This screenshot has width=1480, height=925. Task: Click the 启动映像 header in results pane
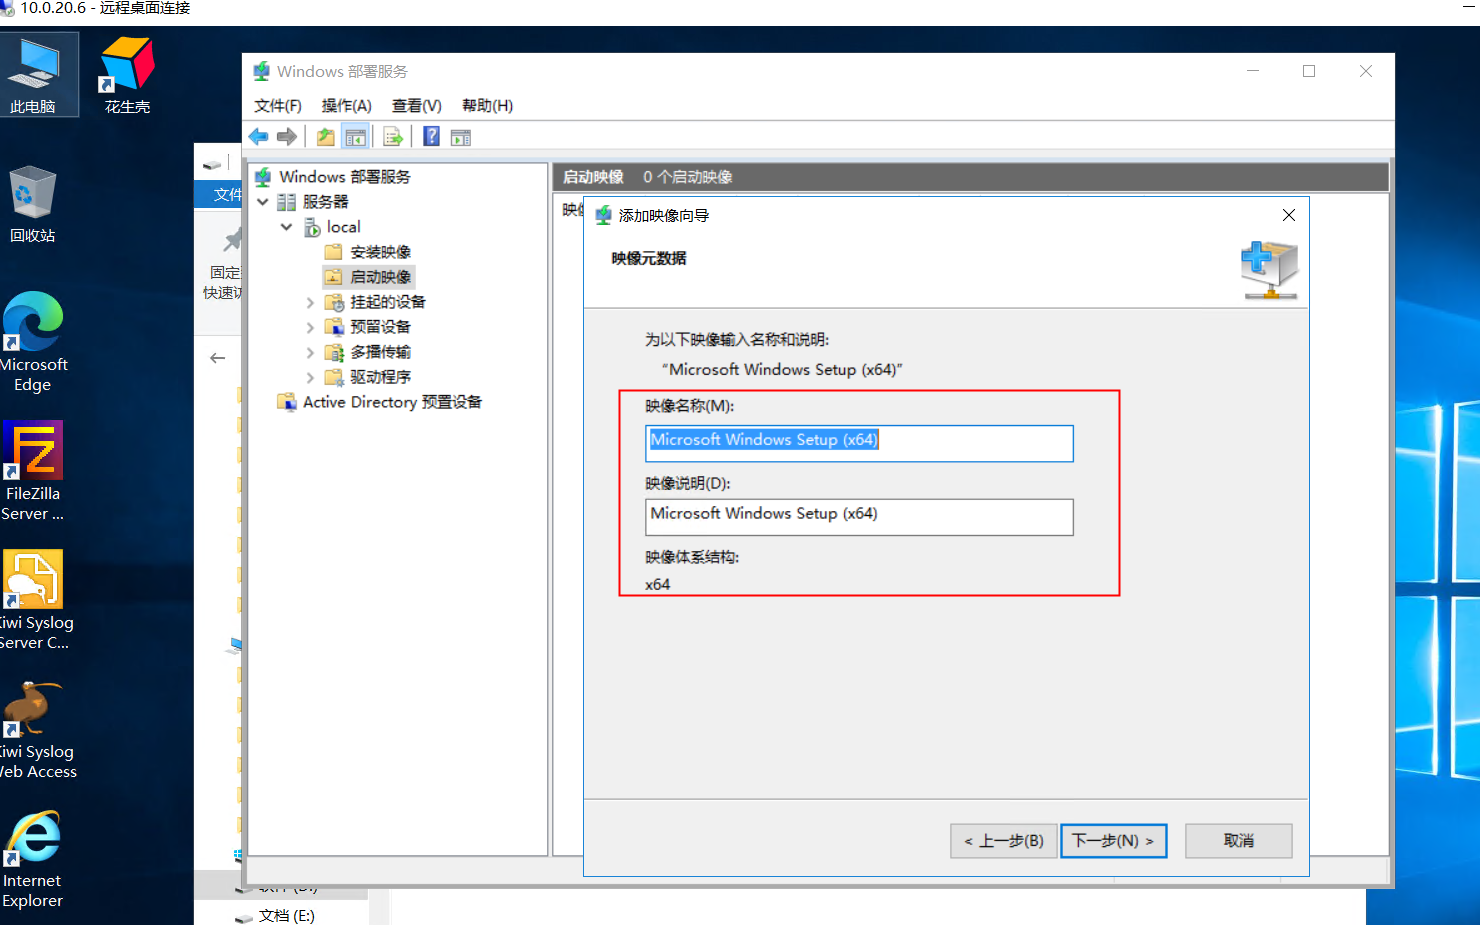pyautogui.click(x=593, y=177)
